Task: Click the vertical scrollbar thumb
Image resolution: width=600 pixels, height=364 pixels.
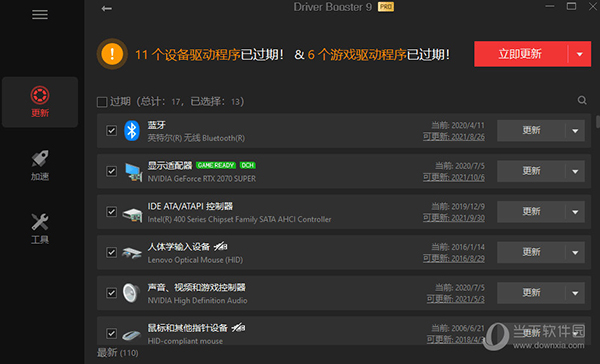Action: 598,122
